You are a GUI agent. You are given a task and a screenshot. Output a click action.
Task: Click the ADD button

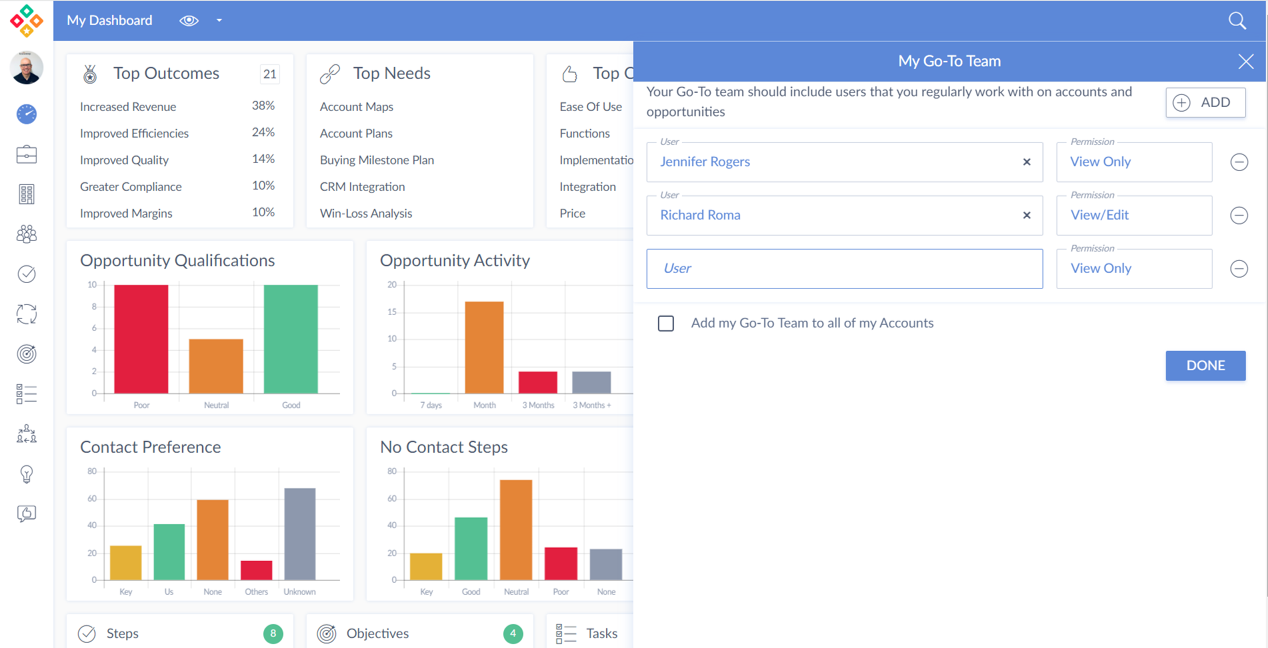(x=1205, y=102)
